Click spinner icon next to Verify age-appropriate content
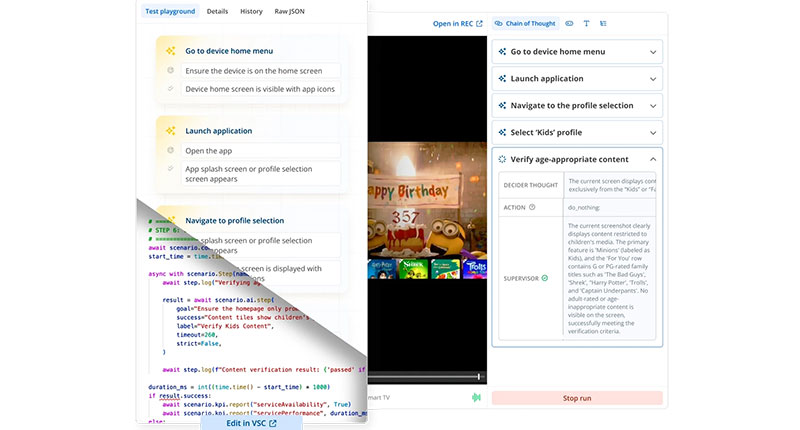Screen dimensions: 800x430 point(502,160)
